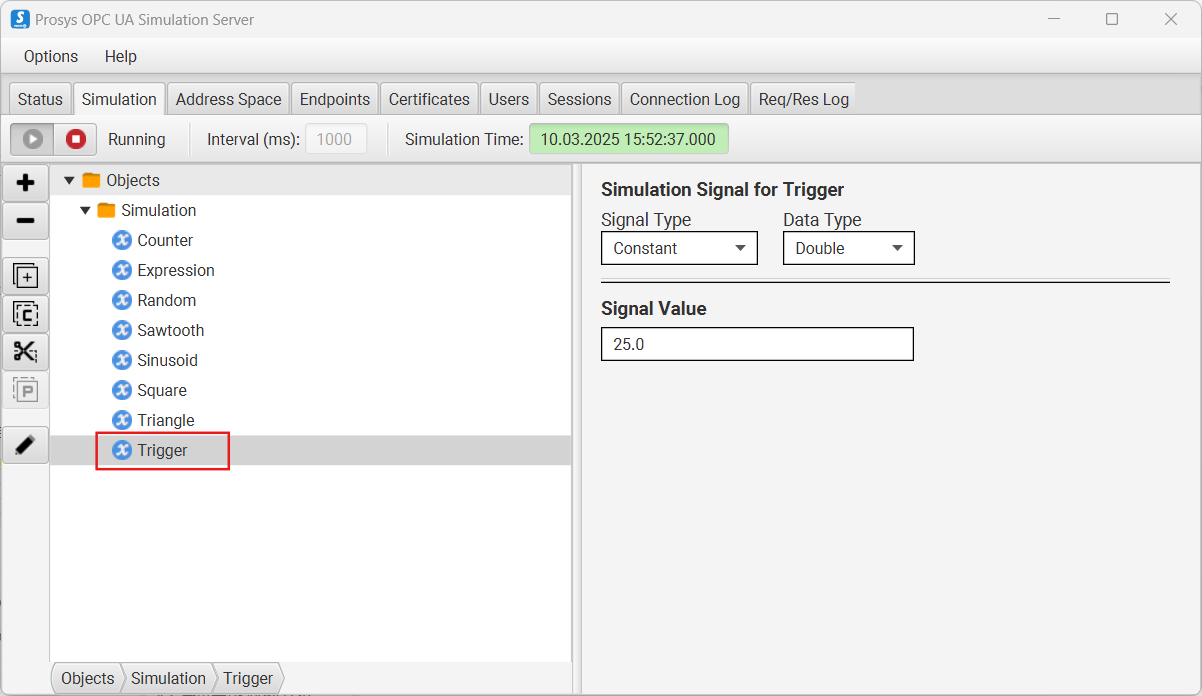Click the pencil edit icon

click(x=26, y=444)
